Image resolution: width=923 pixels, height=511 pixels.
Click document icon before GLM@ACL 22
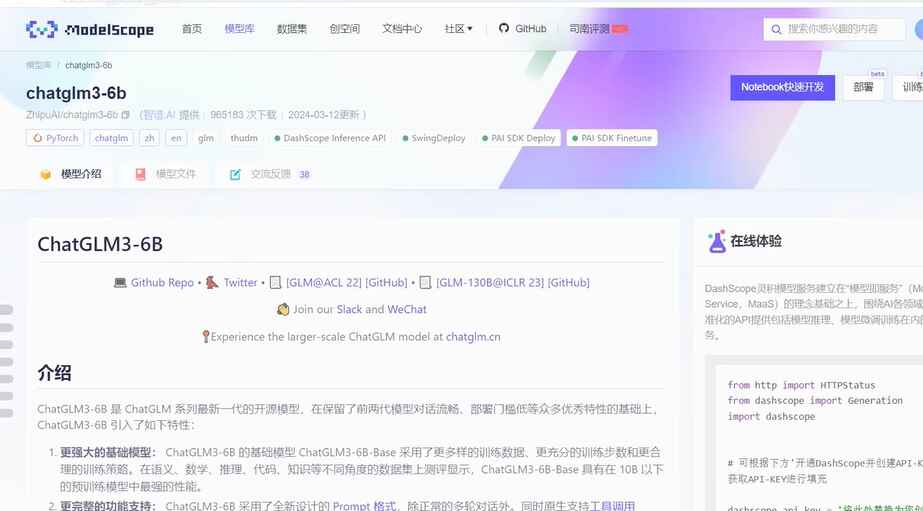click(275, 283)
